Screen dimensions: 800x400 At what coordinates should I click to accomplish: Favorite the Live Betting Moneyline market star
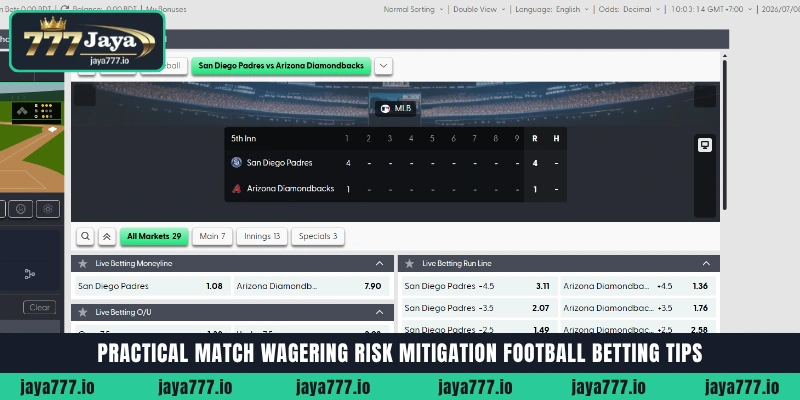83,264
